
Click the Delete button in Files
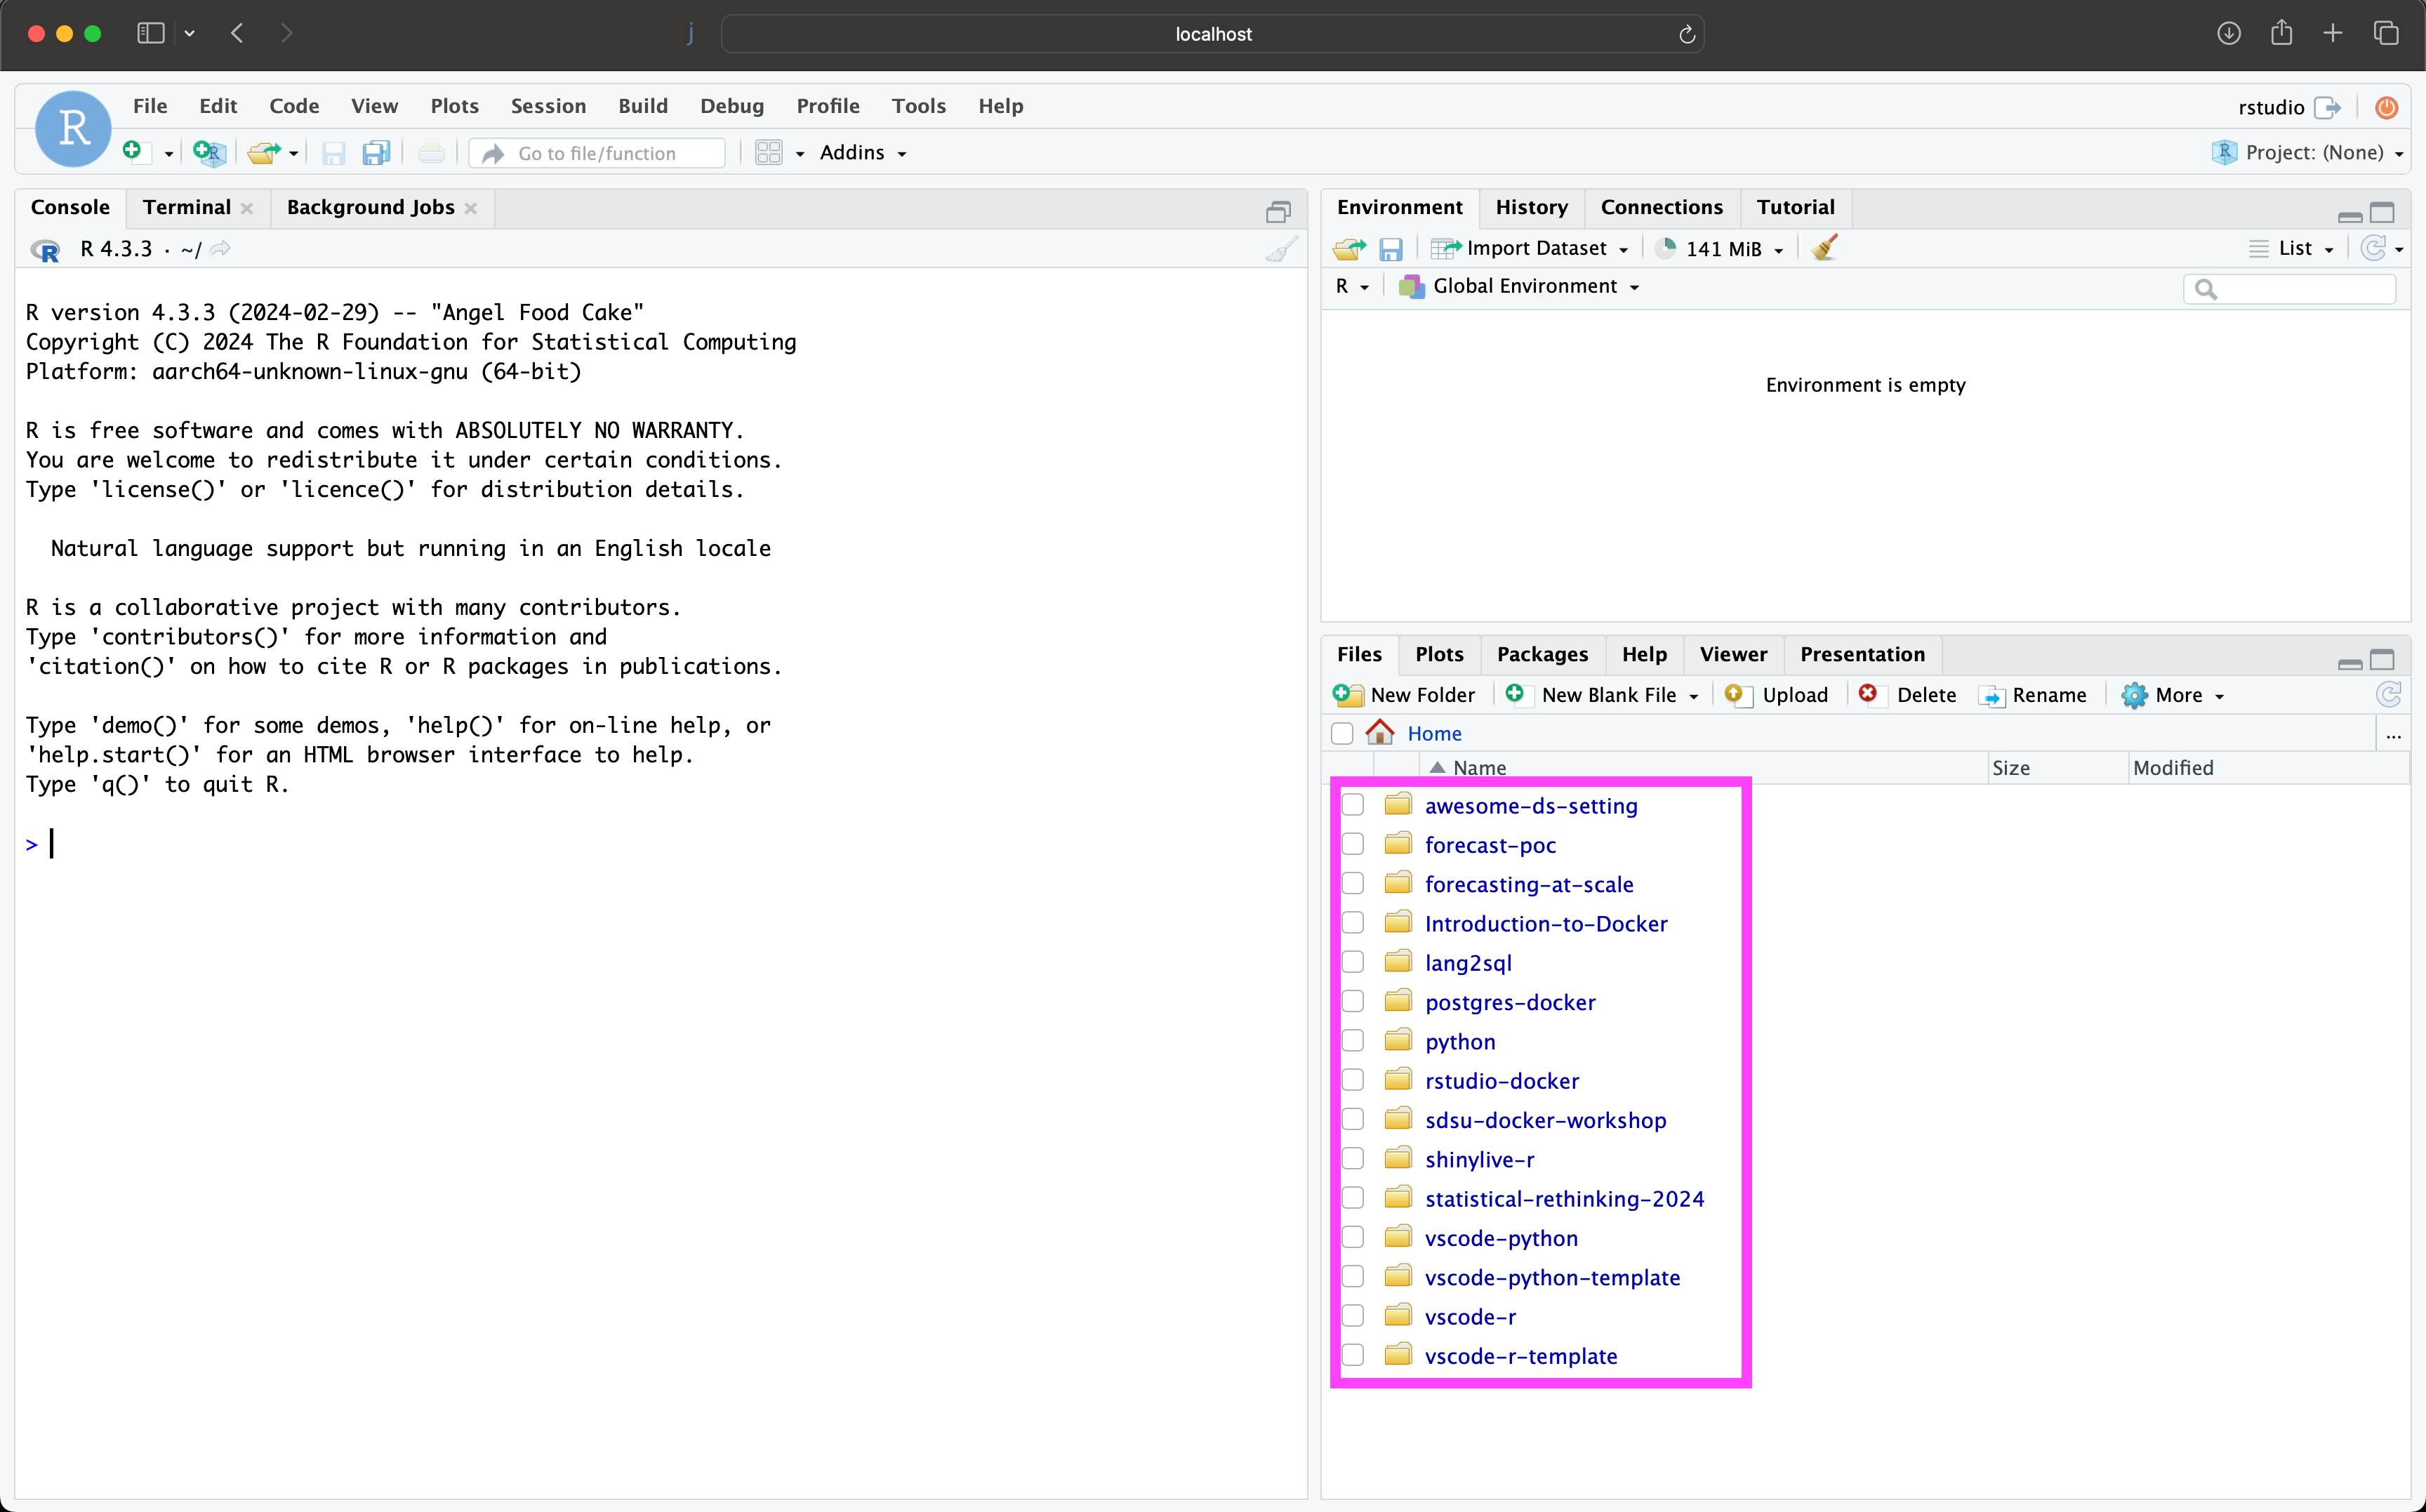[1907, 695]
